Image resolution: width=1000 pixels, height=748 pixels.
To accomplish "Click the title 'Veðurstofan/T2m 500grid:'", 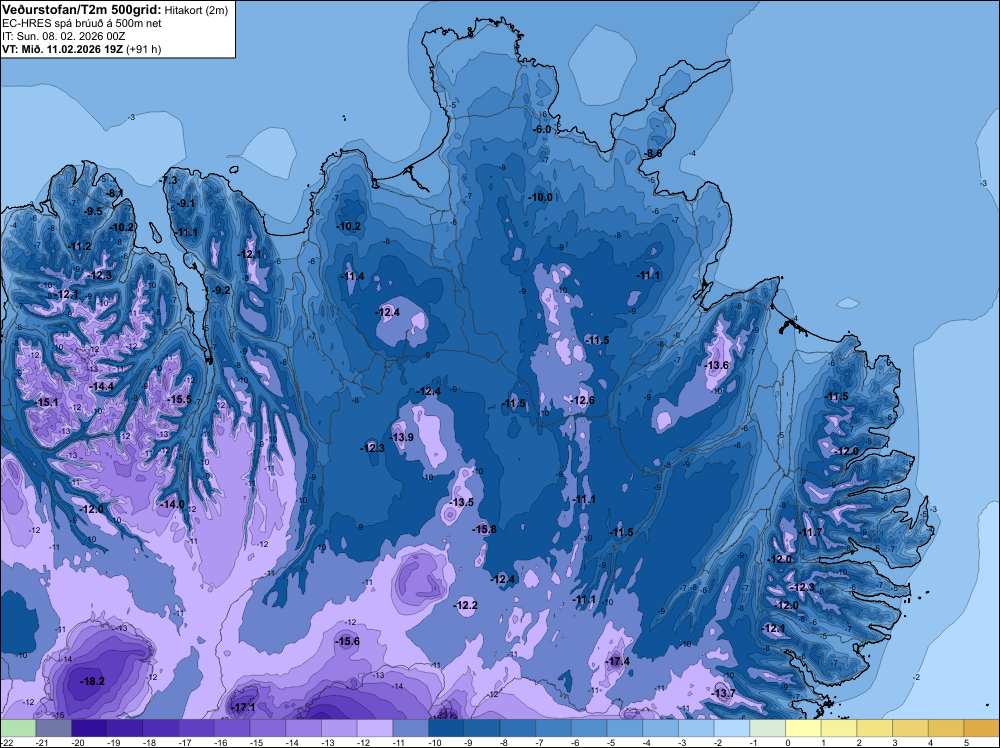I will click(82, 10).
